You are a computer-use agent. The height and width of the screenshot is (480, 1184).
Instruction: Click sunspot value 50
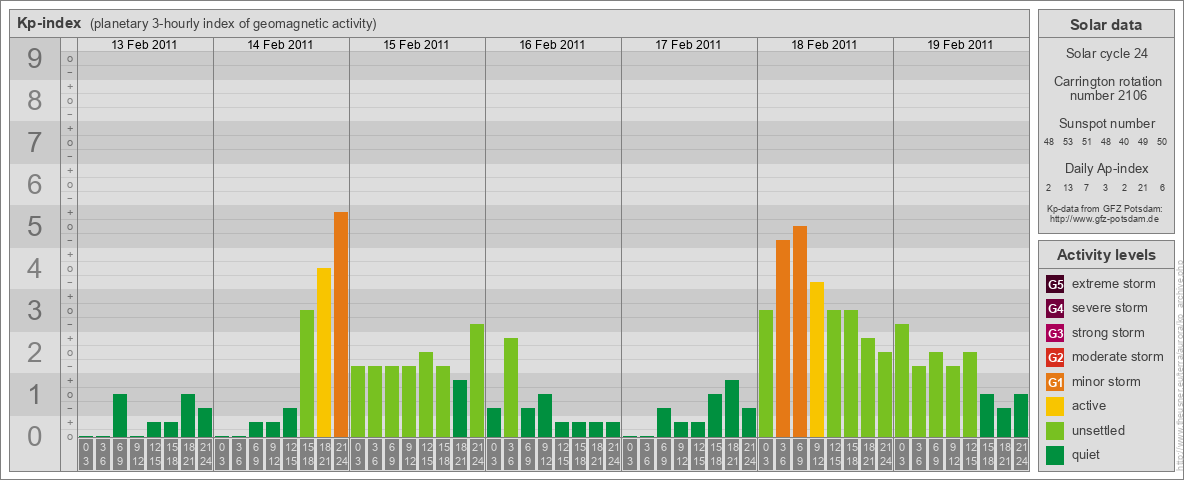tap(1162, 142)
